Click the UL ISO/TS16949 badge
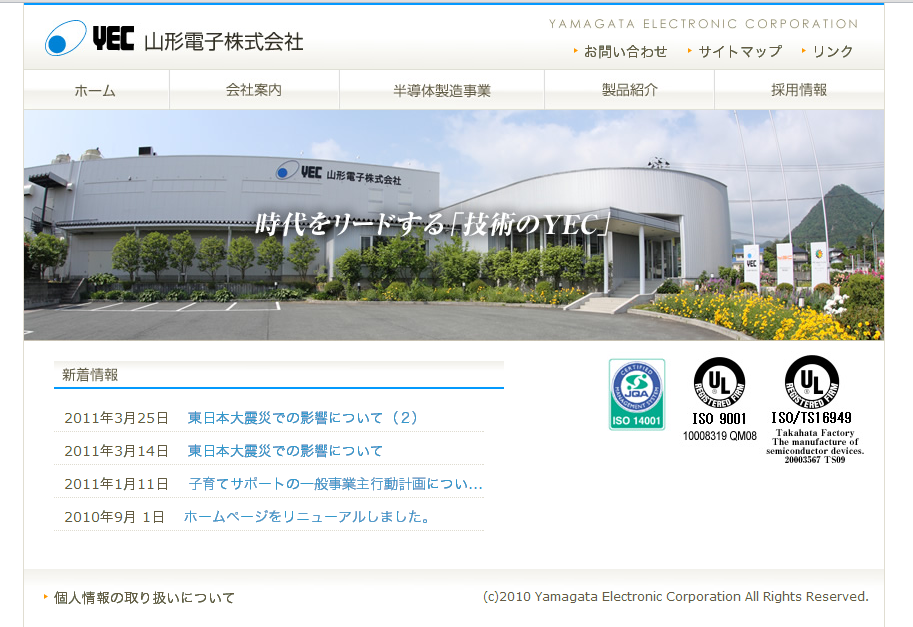Screen dimensions: 913x627 pos(811,408)
